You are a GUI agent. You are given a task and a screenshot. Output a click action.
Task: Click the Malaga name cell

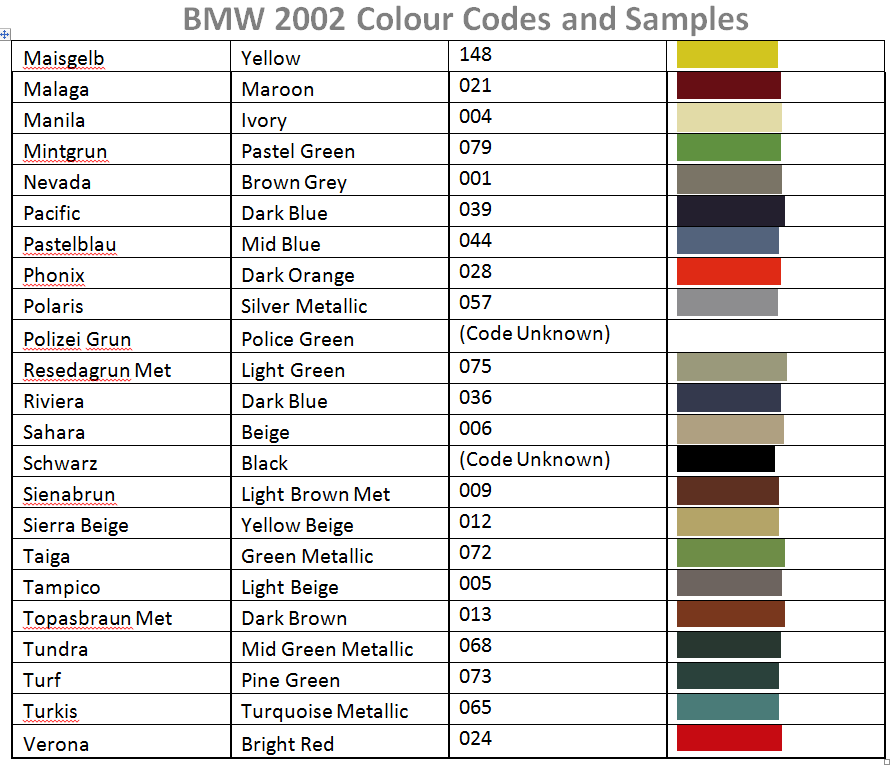tap(121, 87)
